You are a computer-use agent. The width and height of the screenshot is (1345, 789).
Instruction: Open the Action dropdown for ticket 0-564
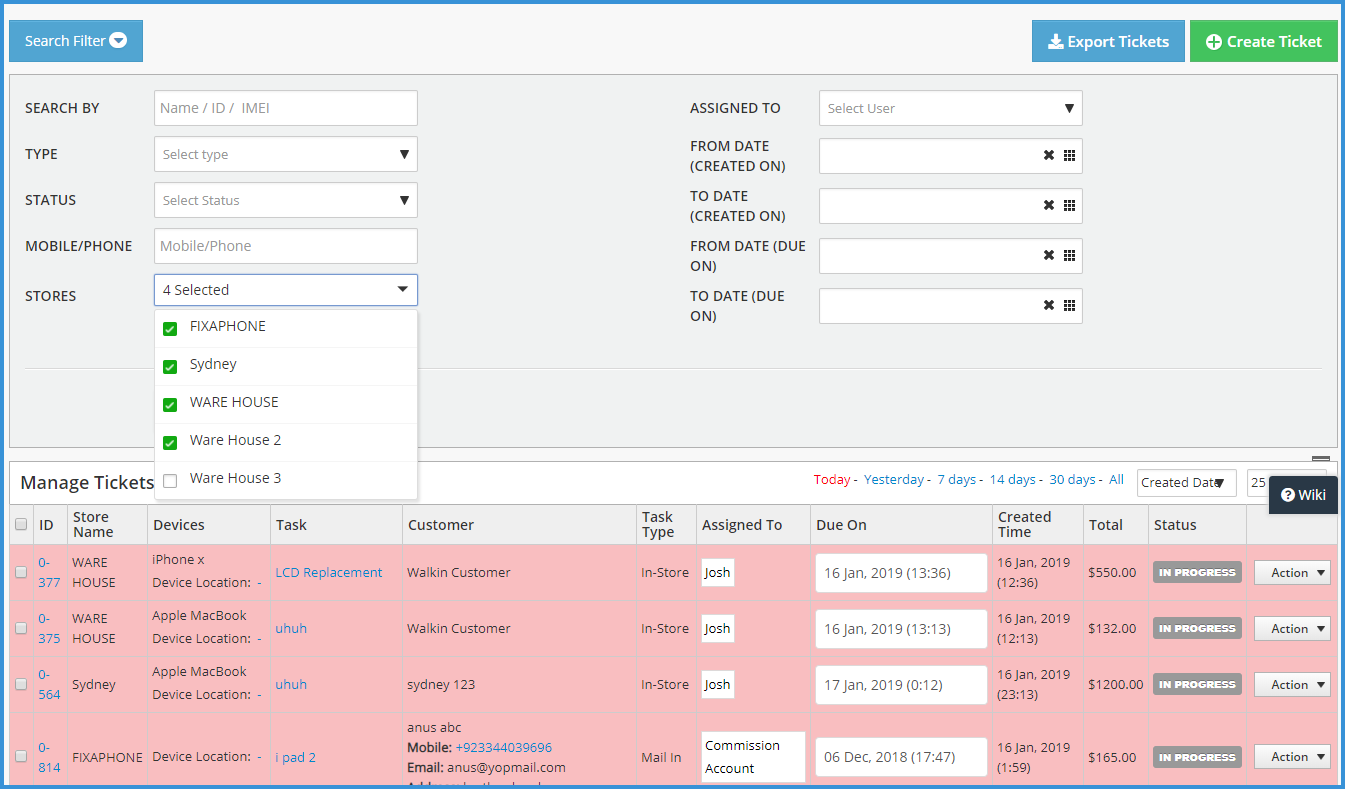1292,685
